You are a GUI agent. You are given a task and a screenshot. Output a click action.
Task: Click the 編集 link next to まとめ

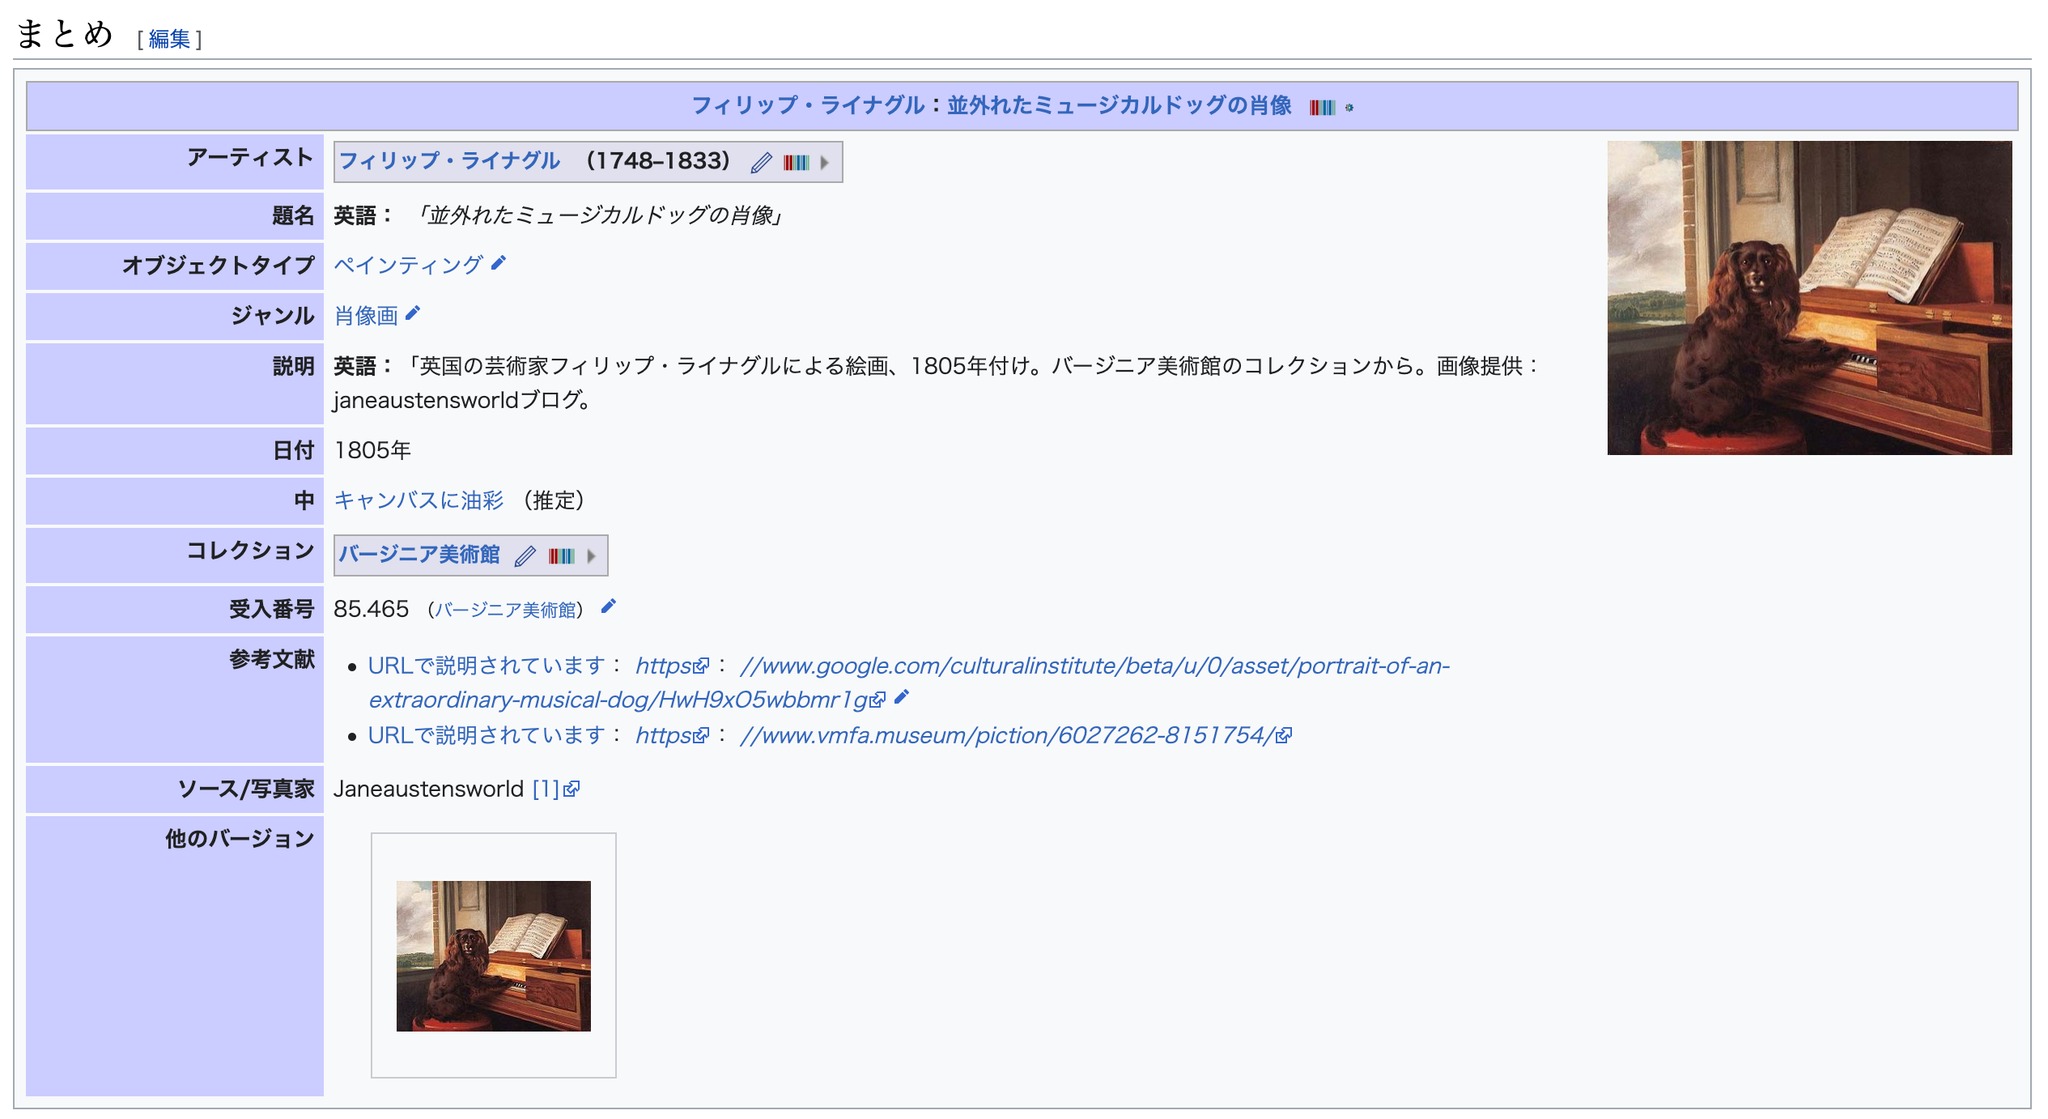coord(169,39)
